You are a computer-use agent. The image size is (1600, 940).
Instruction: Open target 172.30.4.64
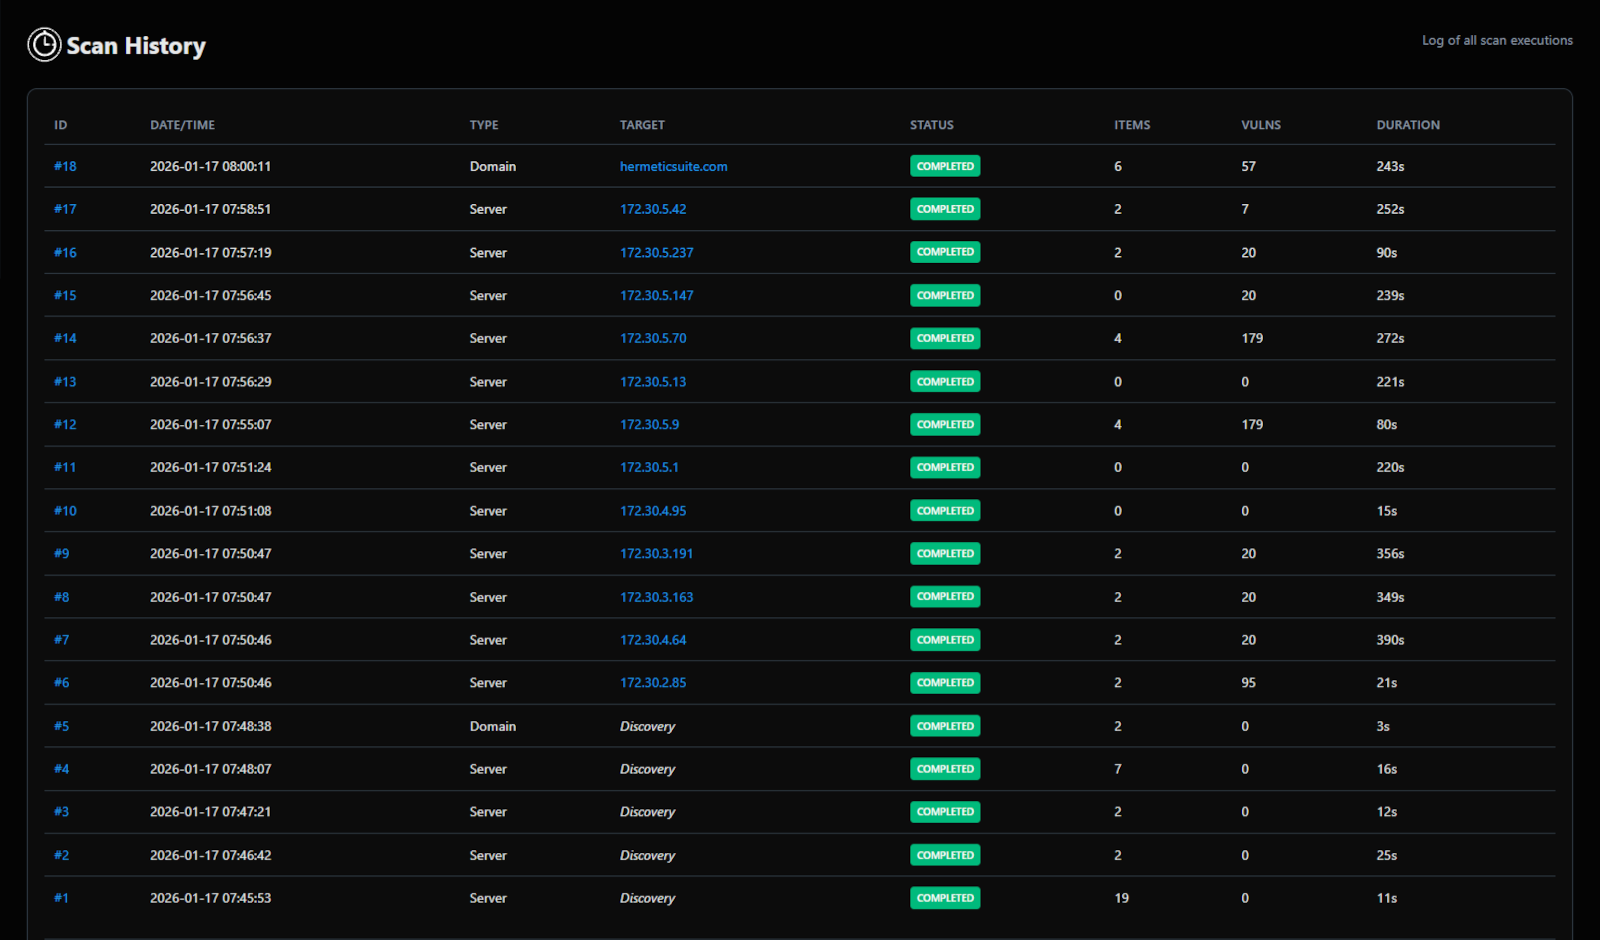pos(652,640)
